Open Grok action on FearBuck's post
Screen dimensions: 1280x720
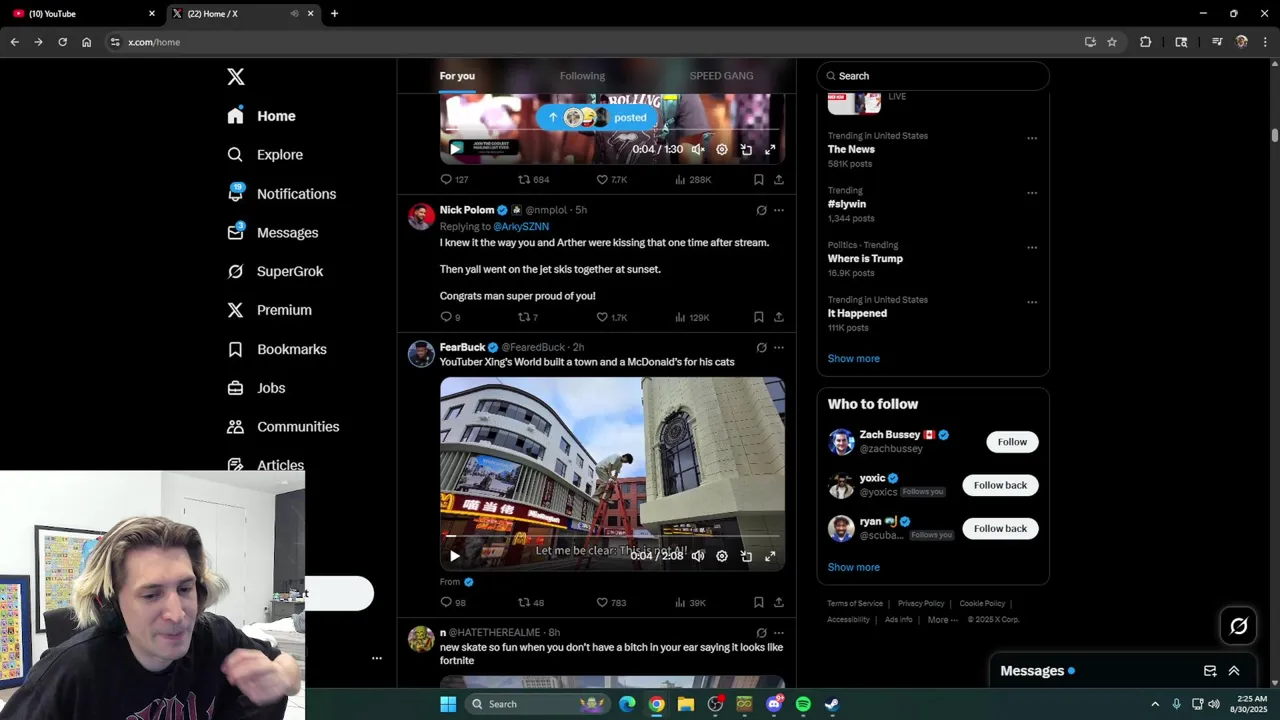[761, 348]
